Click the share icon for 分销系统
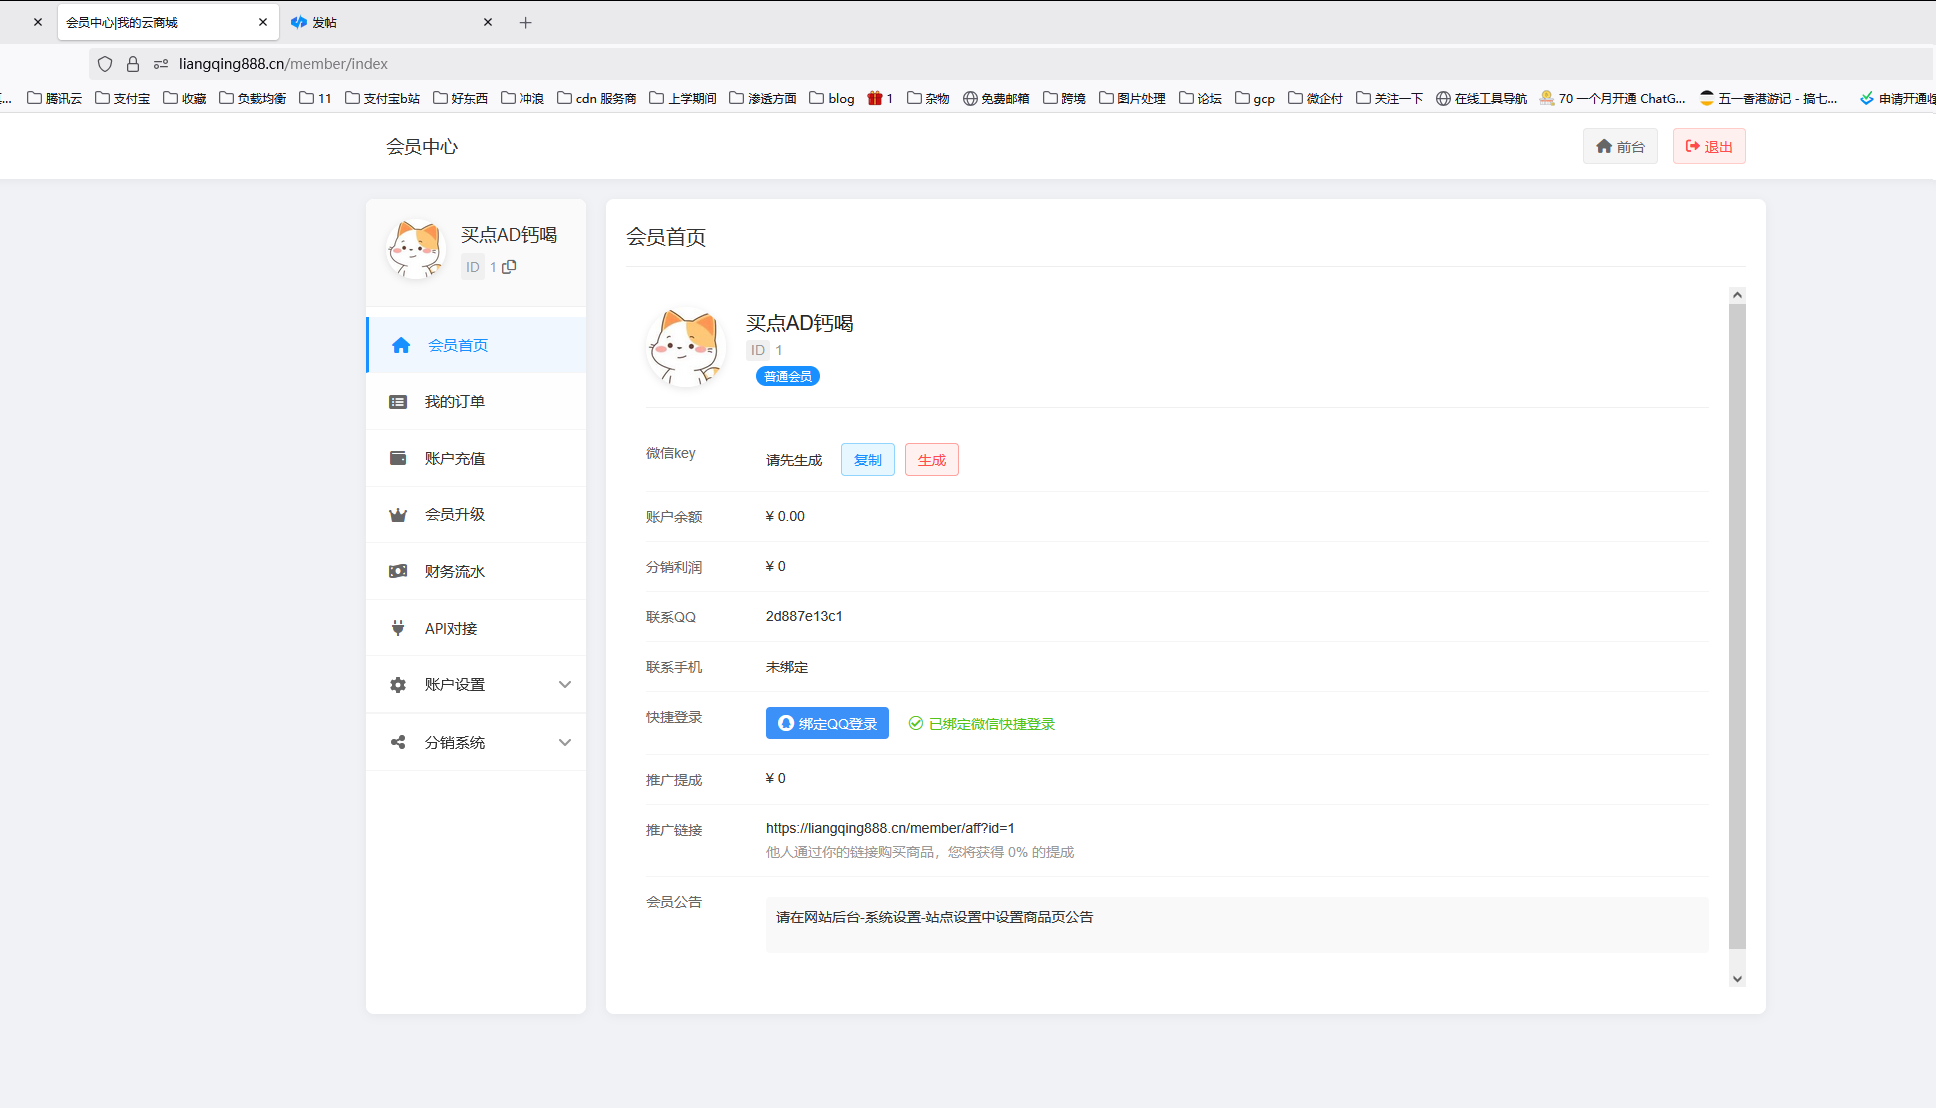 (398, 742)
